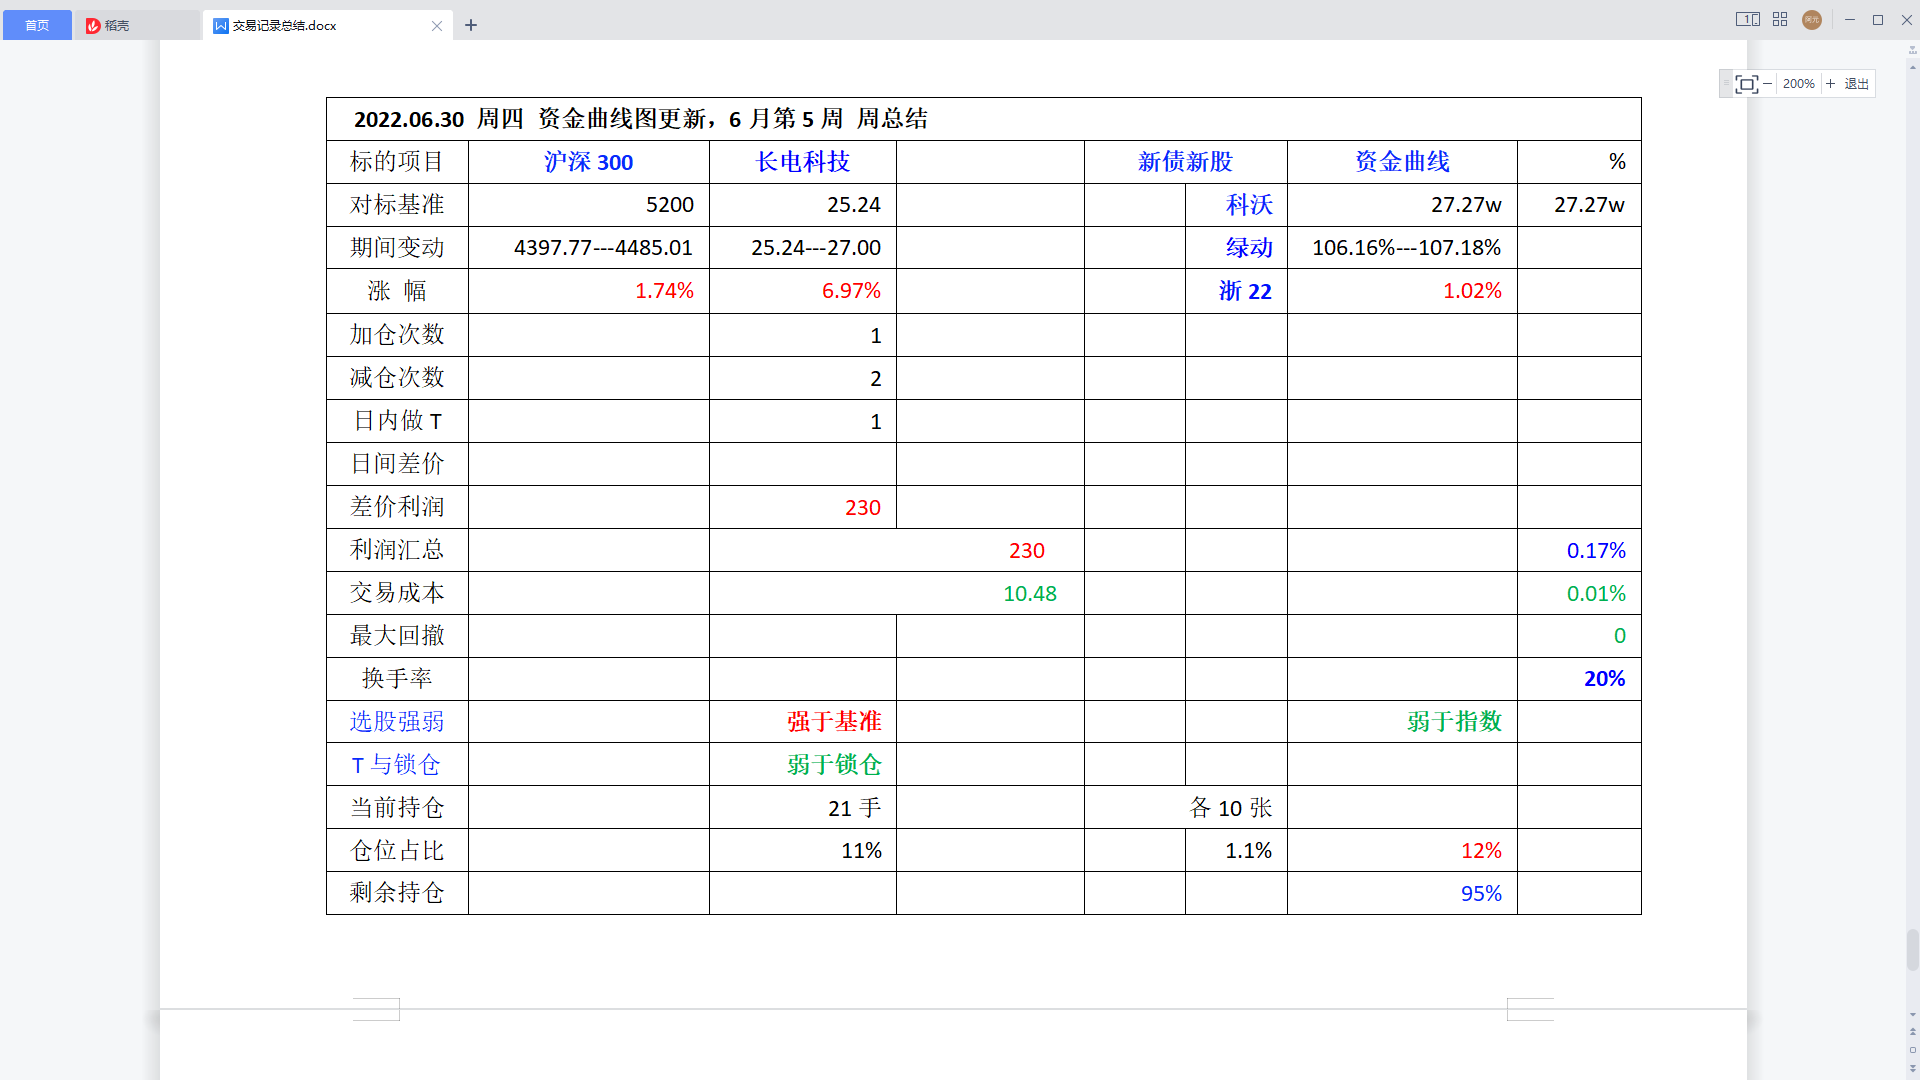This screenshot has width=1920, height=1080.
Task: Click the plus zoom-in button
Action: point(1830,84)
